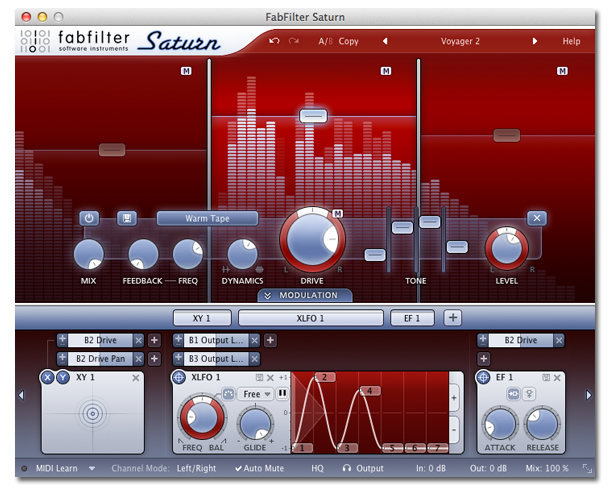The width and height of the screenshot is (610, 491).
Task: Click the XLFO GLIDE knob
Action: [255, 424]
